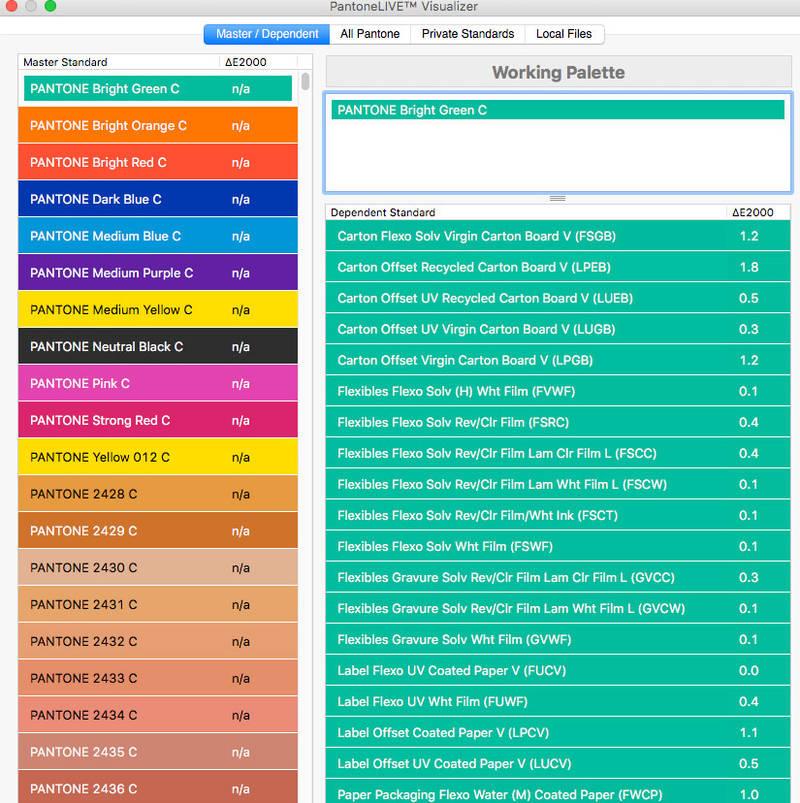This screenshot has height=803, width=800.
Task: Select the PANTONE 2431 C swatch
Action: [x=158, y=605]
